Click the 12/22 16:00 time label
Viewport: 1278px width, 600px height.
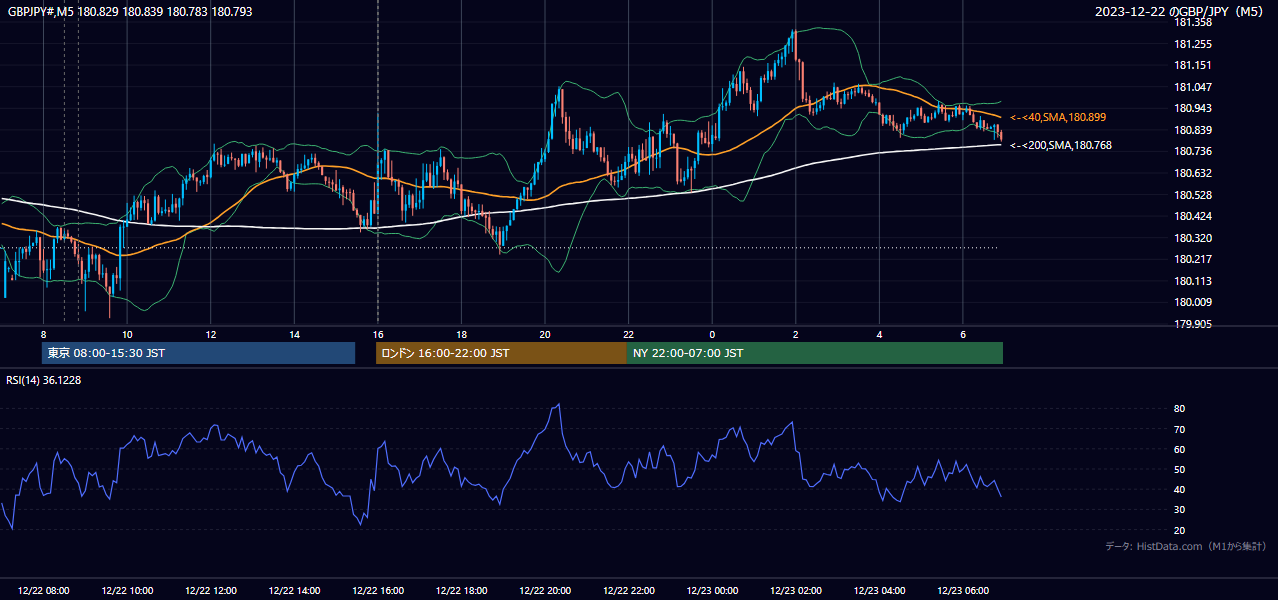click(378, 591)
